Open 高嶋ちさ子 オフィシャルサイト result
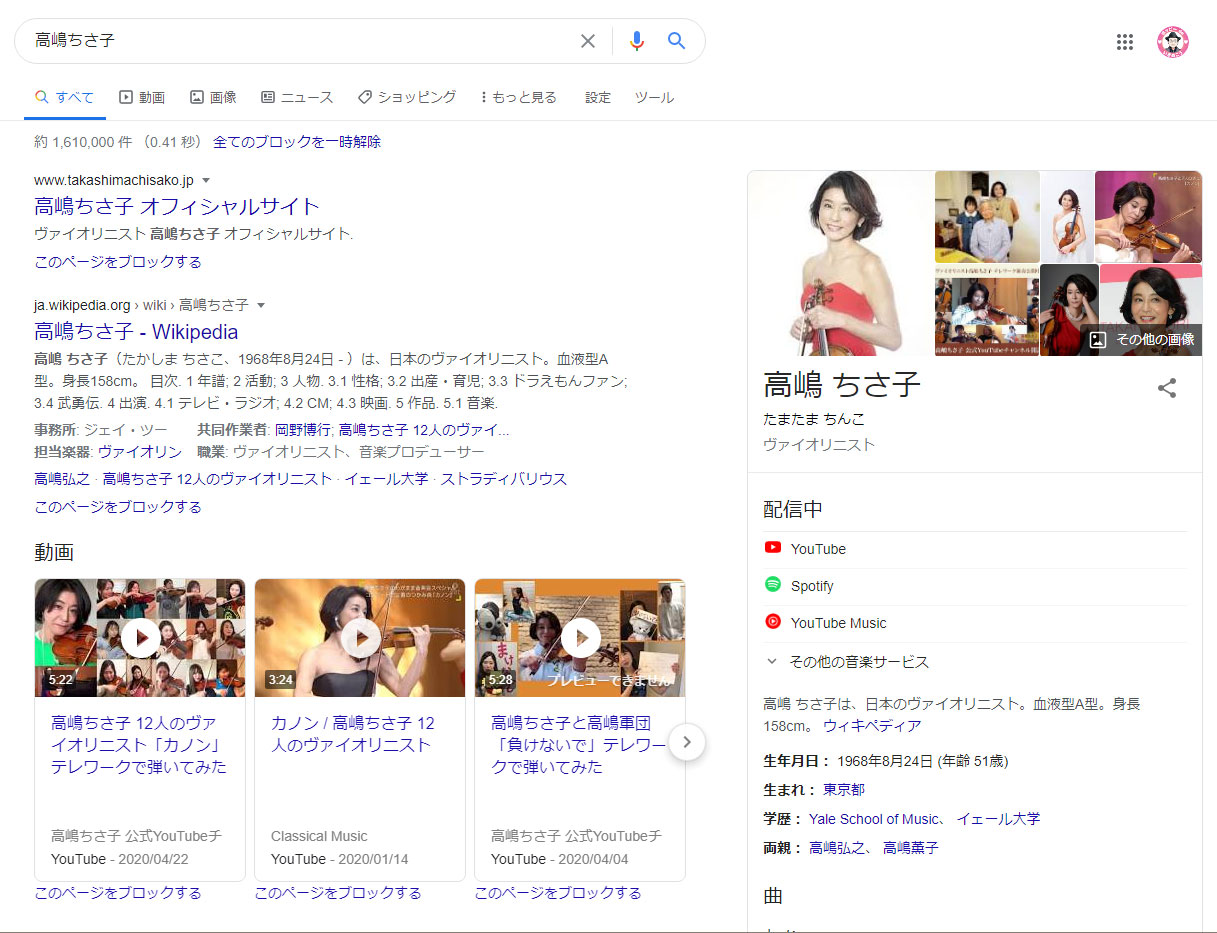1217x933 pixels. click(177, 207)
